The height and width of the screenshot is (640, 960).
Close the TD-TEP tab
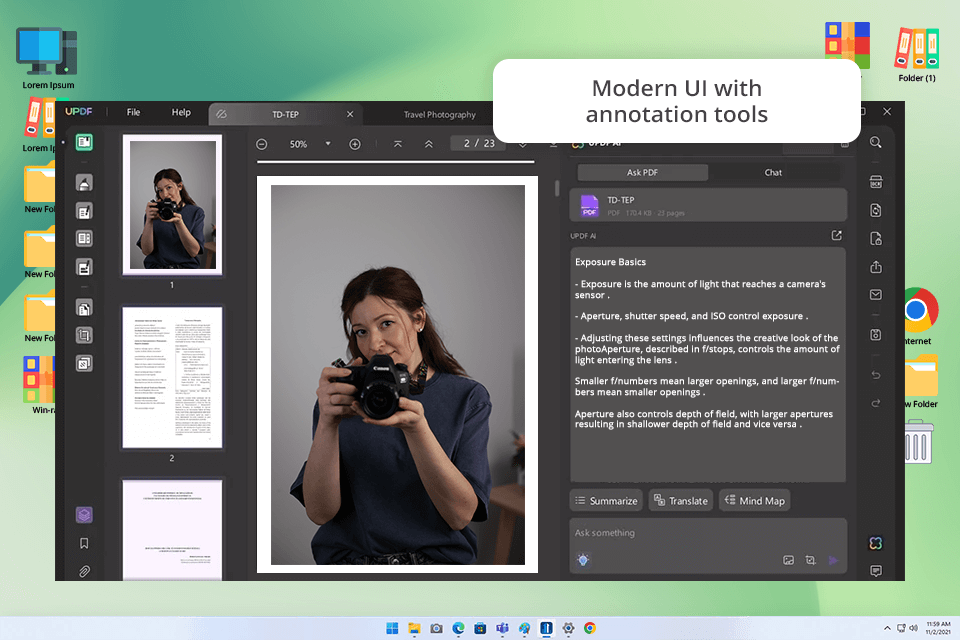350,115
